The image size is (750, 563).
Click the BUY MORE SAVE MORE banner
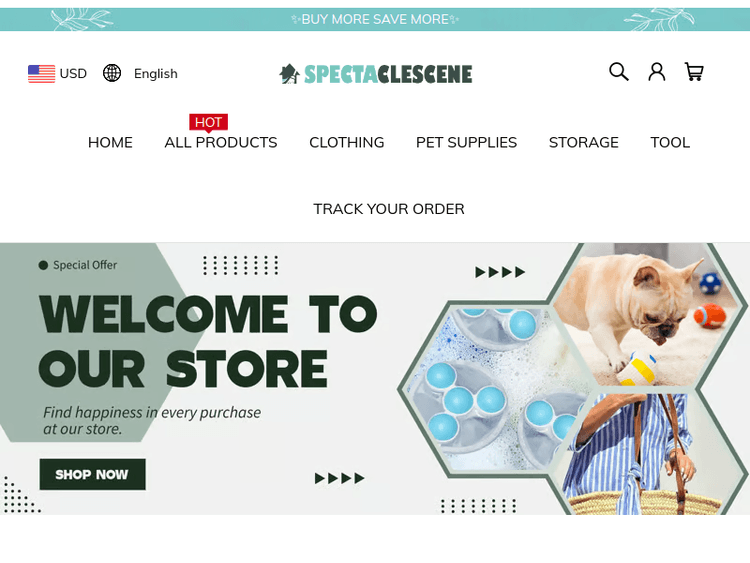375,20
